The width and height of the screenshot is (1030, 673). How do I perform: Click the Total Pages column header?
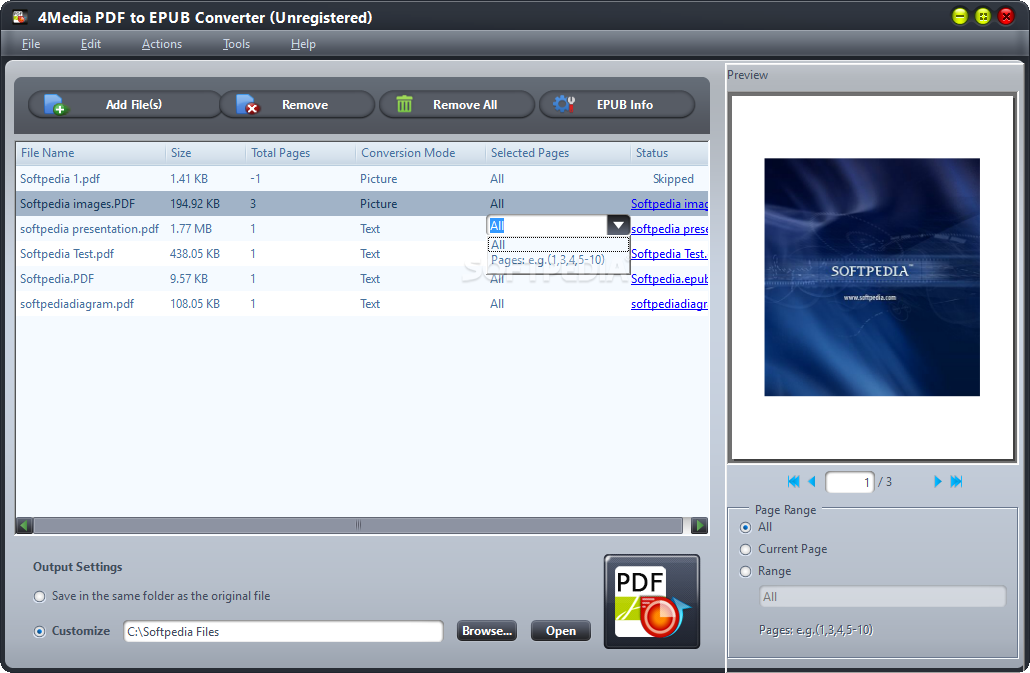coord(300,153)
